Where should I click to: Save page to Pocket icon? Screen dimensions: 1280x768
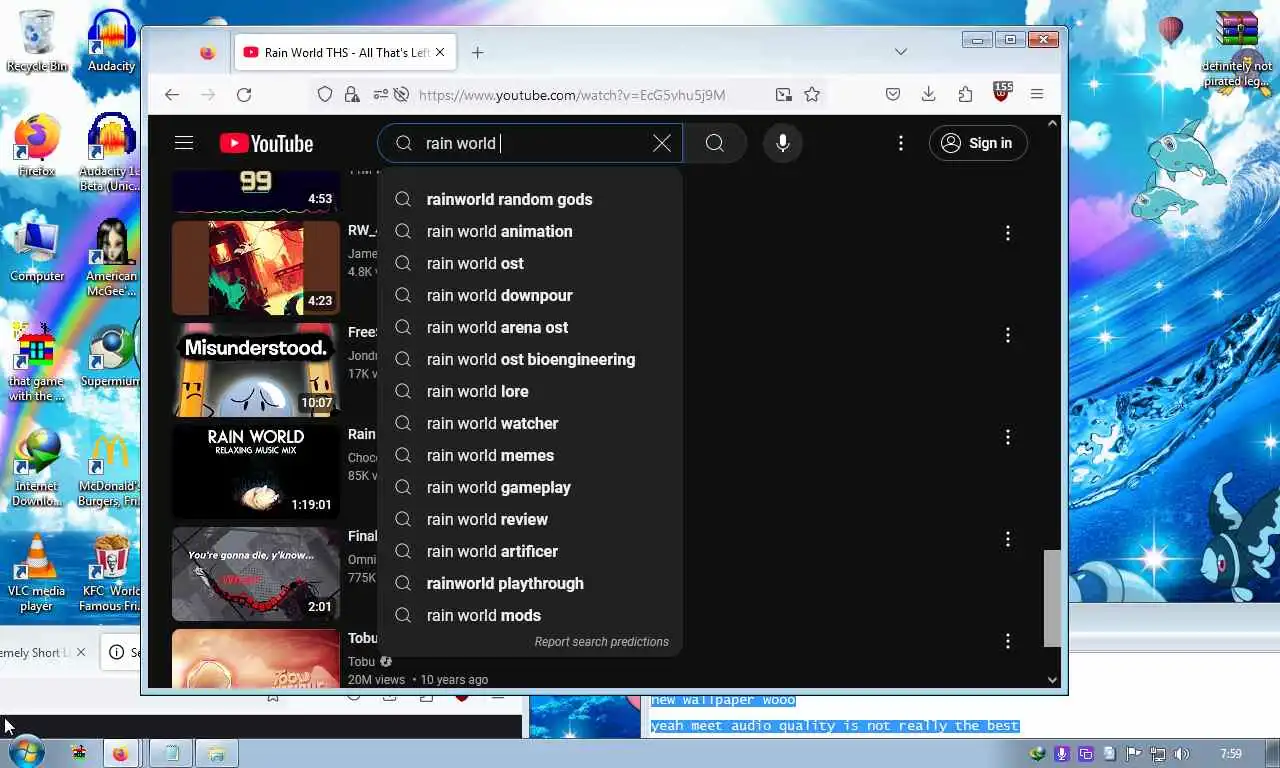click(893, 94)
